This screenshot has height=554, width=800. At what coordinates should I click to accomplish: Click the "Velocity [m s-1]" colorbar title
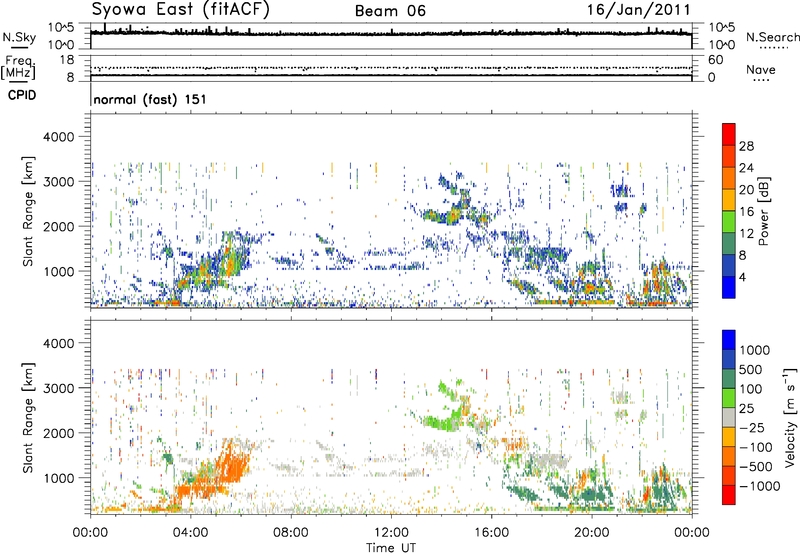(x=790, y=417)
